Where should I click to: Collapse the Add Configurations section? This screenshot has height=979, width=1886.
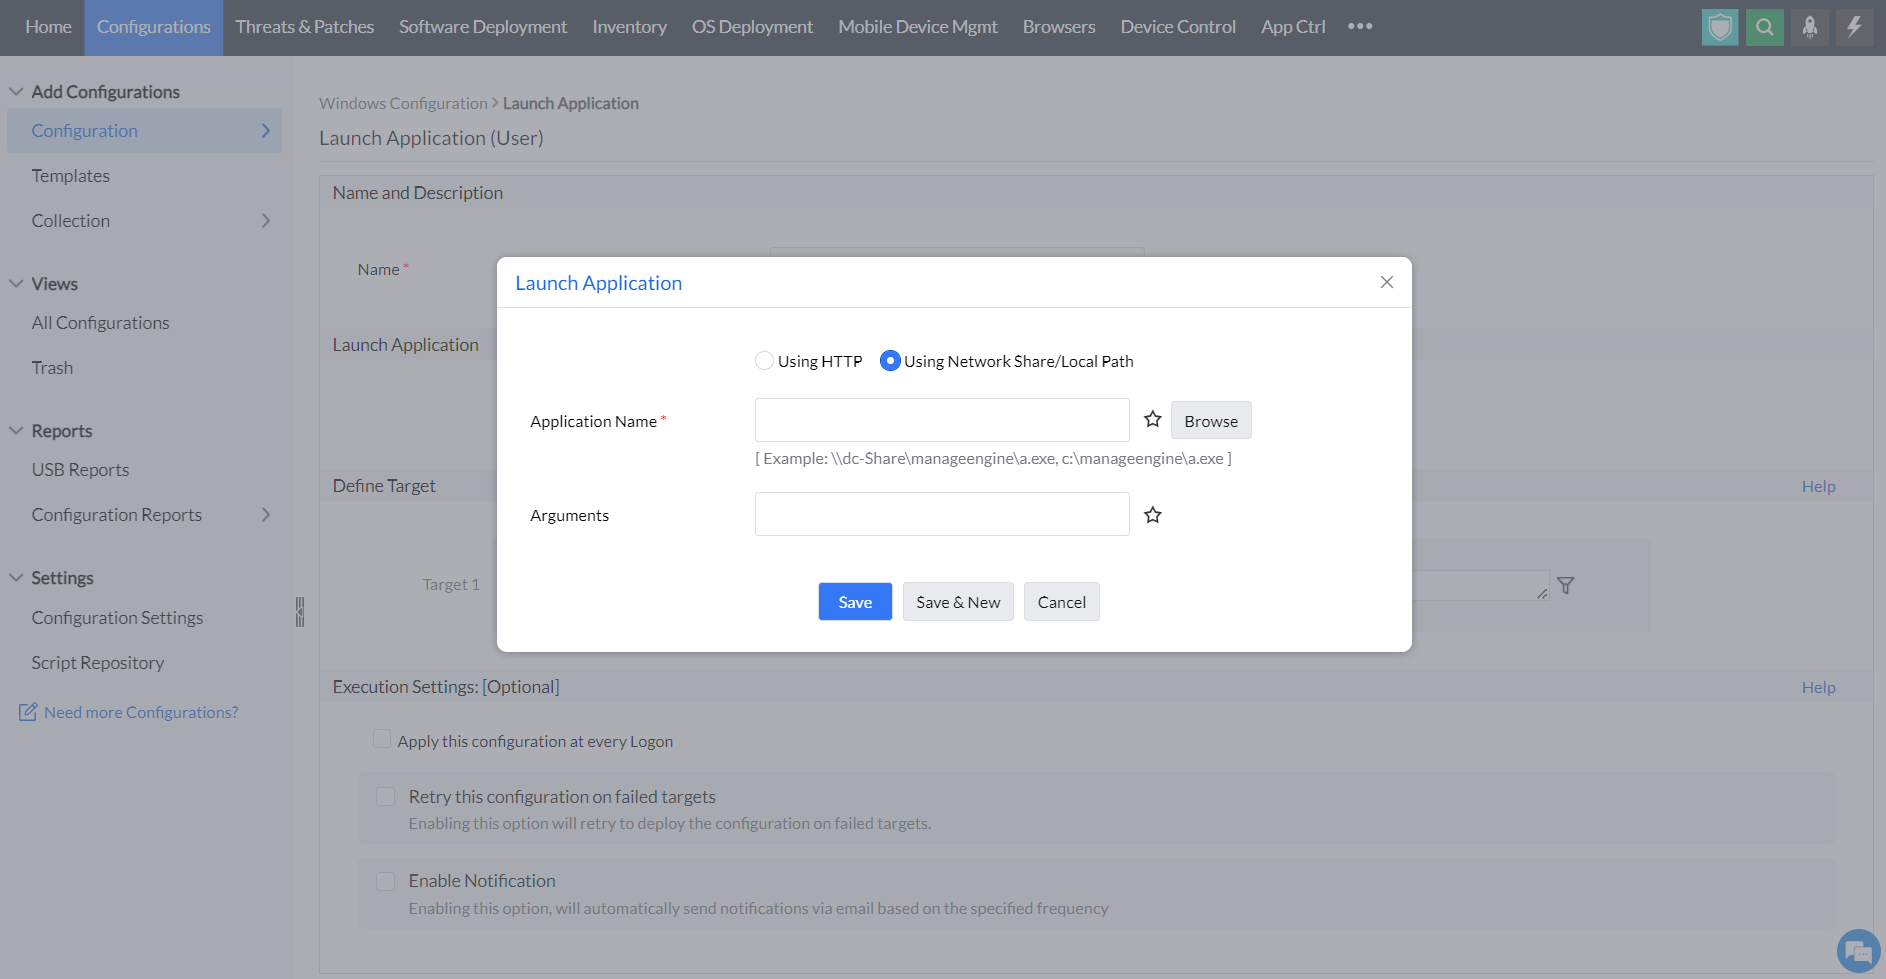[x=16, y=92]
